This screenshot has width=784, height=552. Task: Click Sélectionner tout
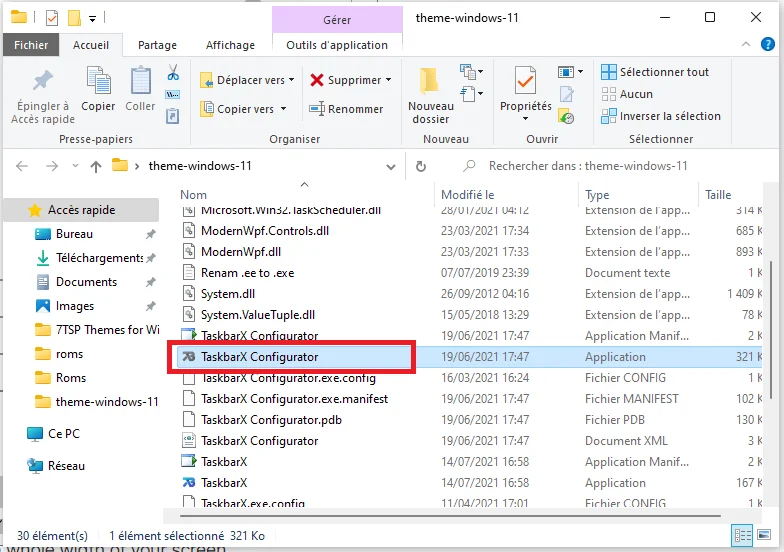[655, 72]
